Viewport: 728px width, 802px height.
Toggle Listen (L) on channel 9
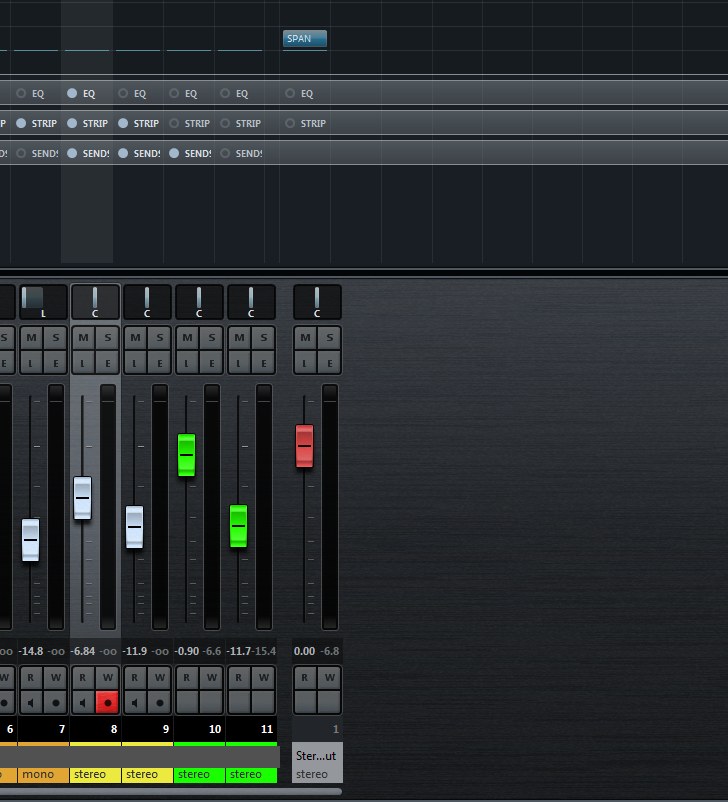tap(135, 363)
